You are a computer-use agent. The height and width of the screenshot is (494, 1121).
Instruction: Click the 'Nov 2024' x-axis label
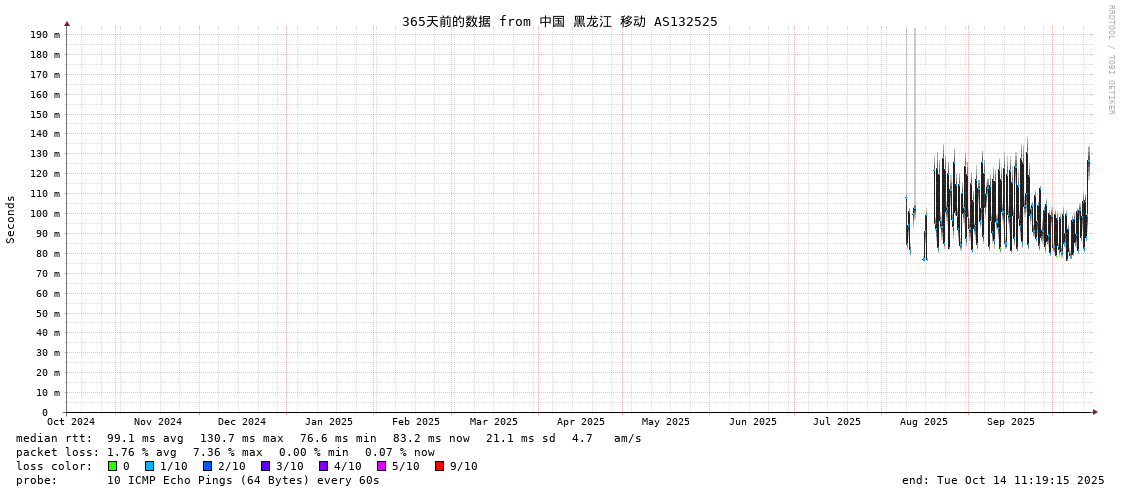(x=158, y=422)
